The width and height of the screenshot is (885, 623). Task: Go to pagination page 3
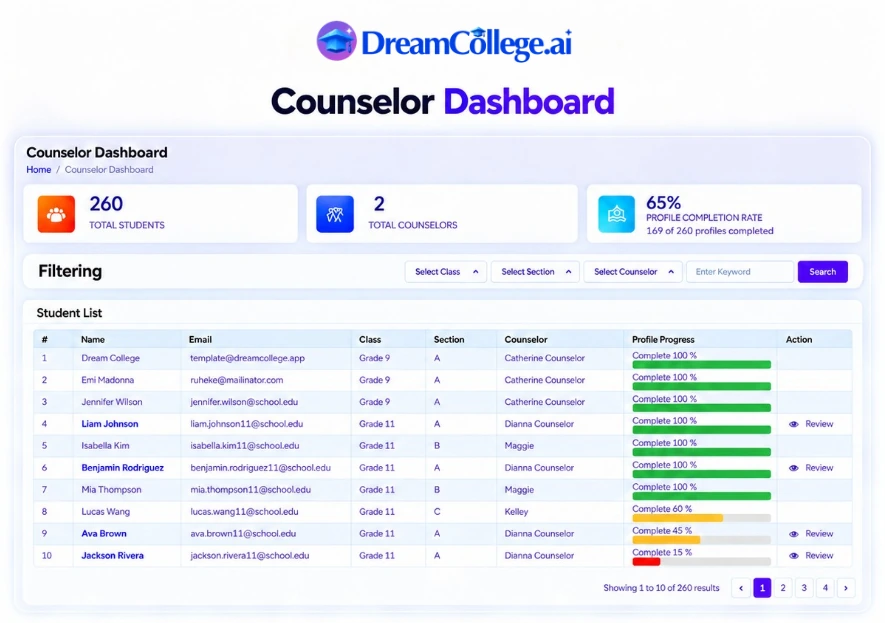coord(804,588)
